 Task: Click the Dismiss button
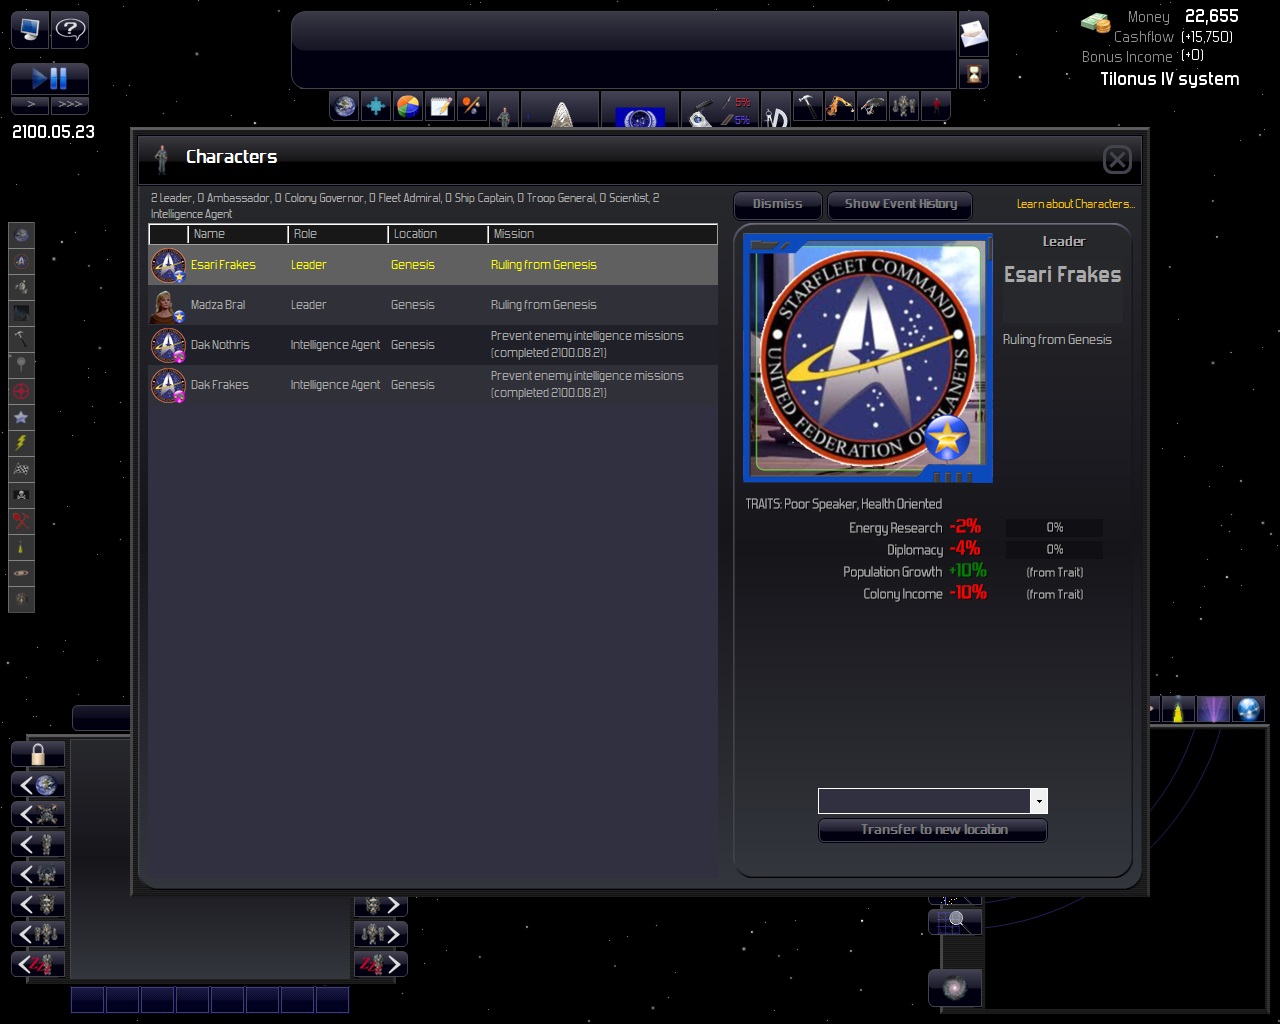tap(778, 205)
